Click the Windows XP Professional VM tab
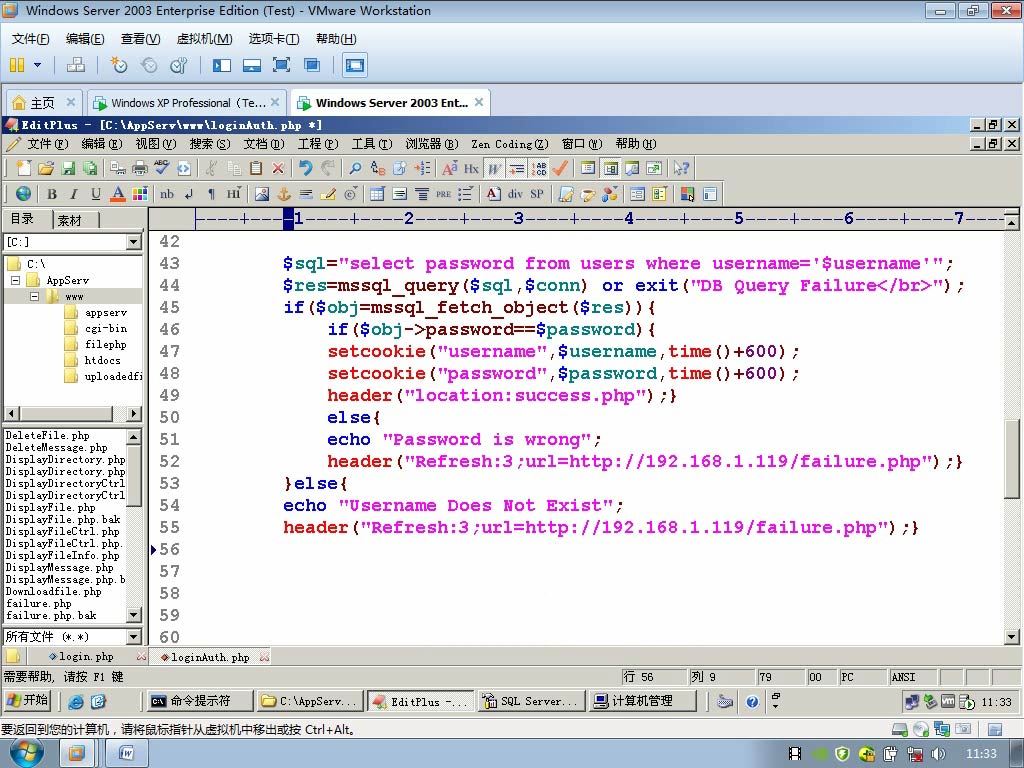The image size is (1024, 768). (x=187, y=103)
